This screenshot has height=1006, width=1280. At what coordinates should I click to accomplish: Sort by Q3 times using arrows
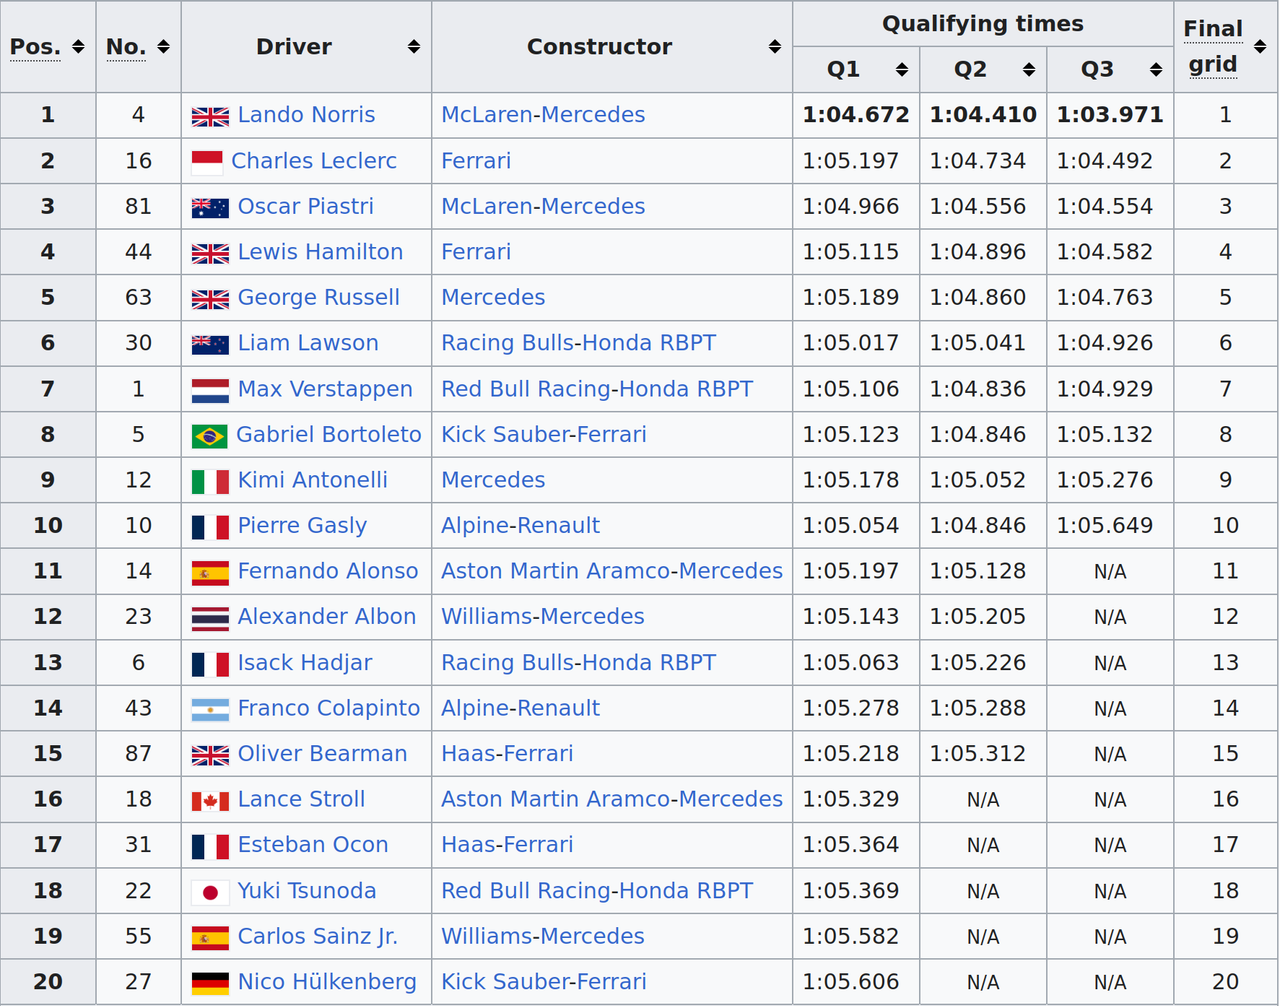click(1156, 70)
